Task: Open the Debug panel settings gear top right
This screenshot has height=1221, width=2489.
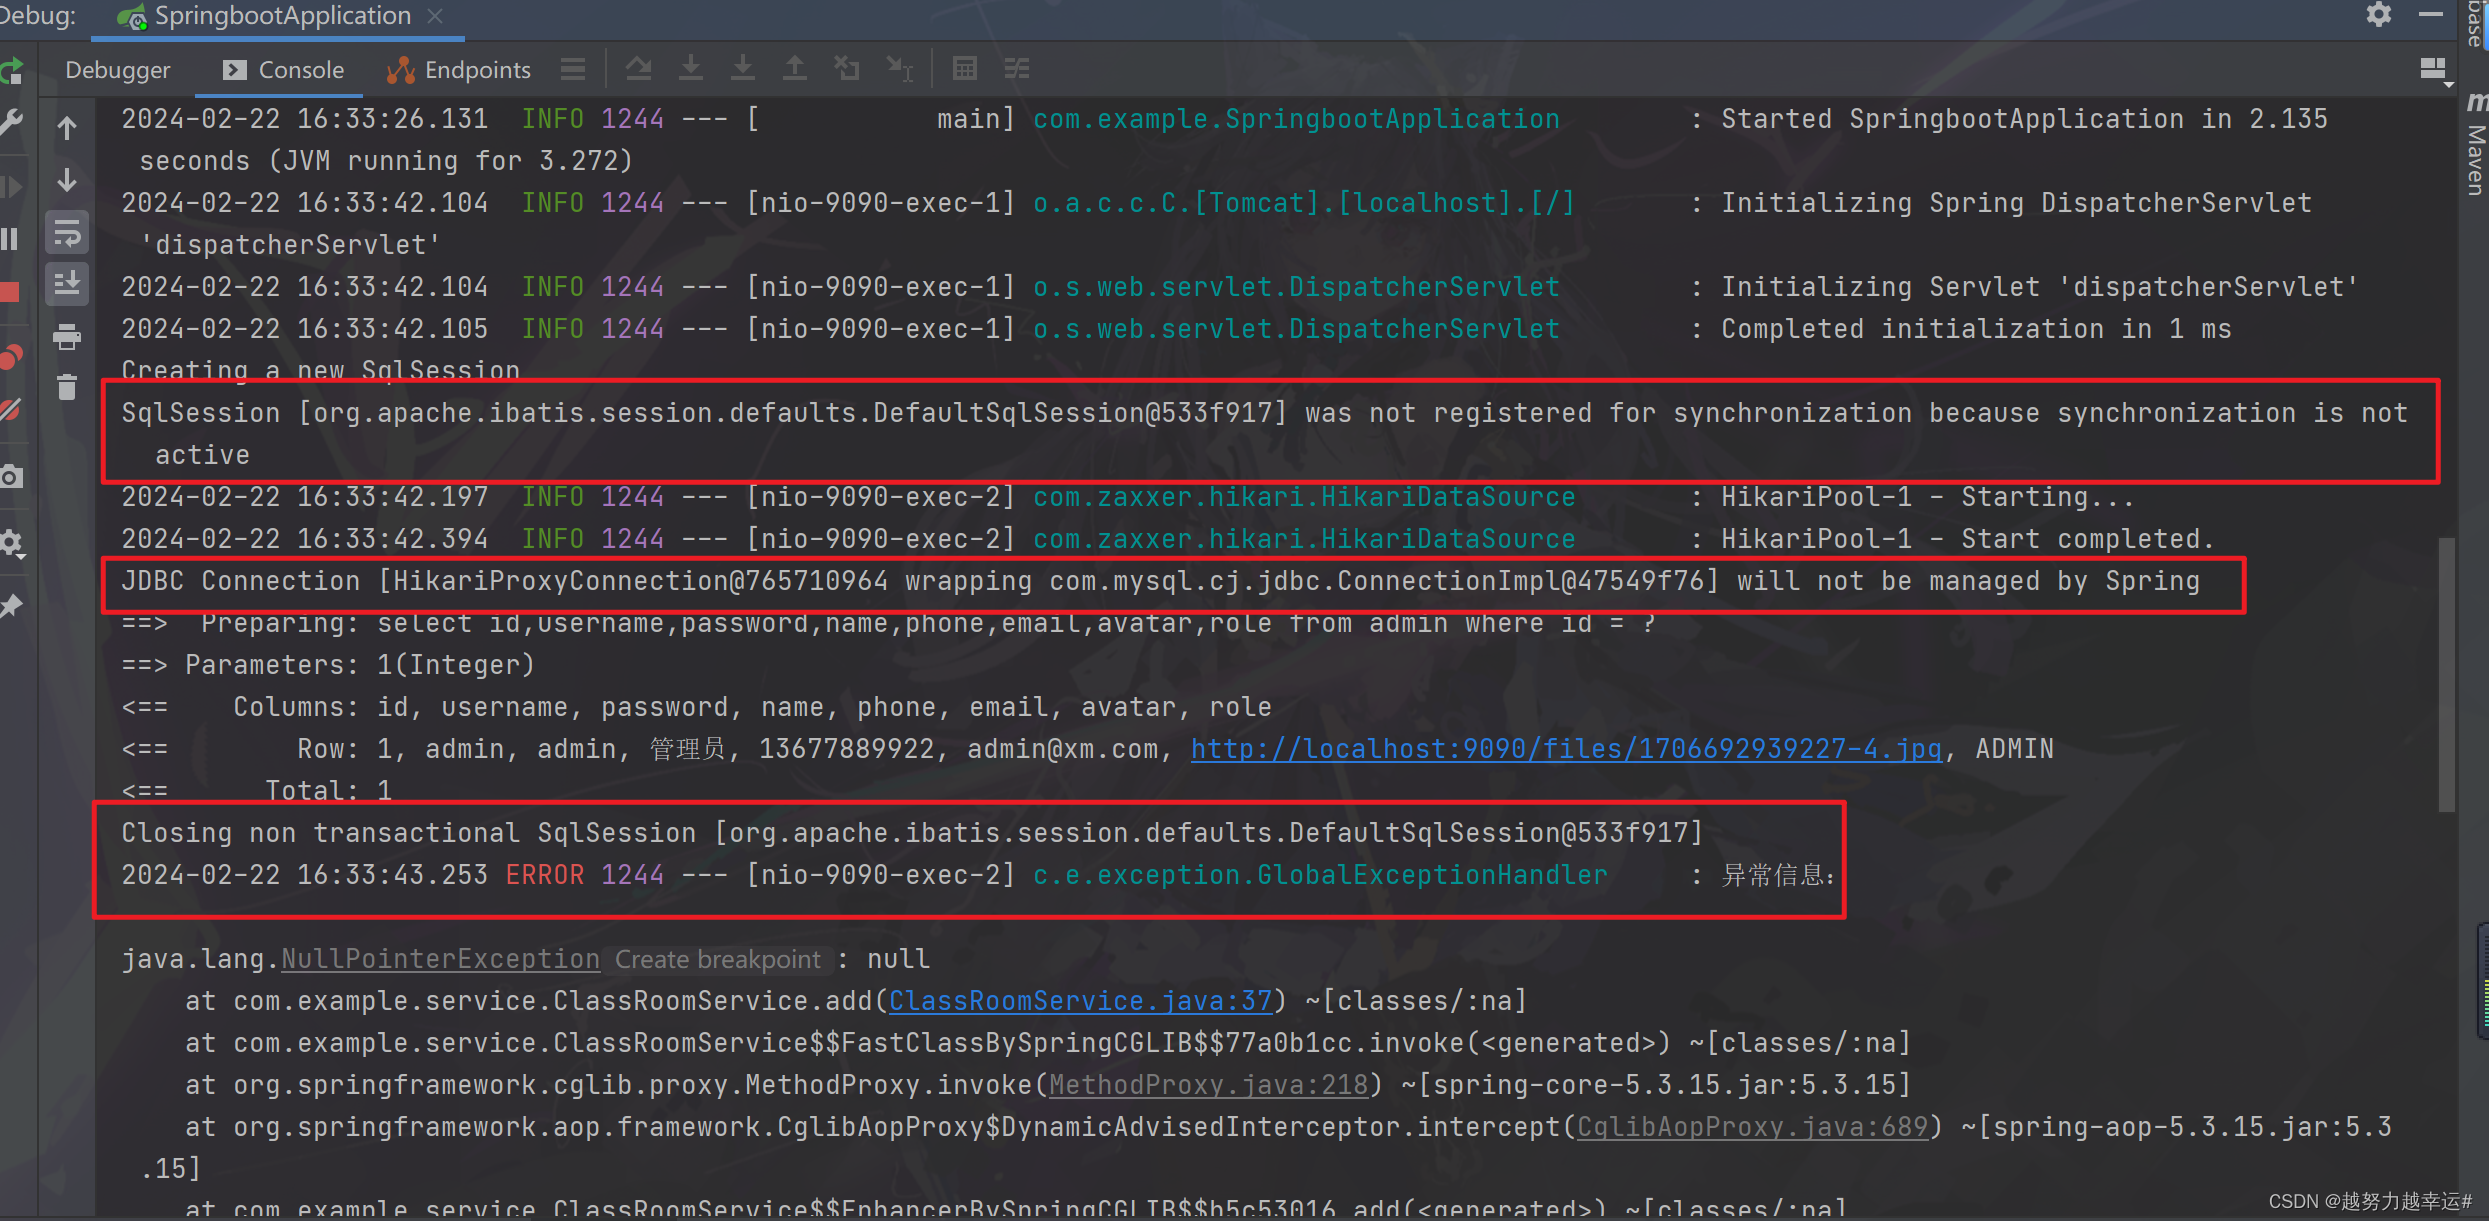Action: coord(2379,15)
